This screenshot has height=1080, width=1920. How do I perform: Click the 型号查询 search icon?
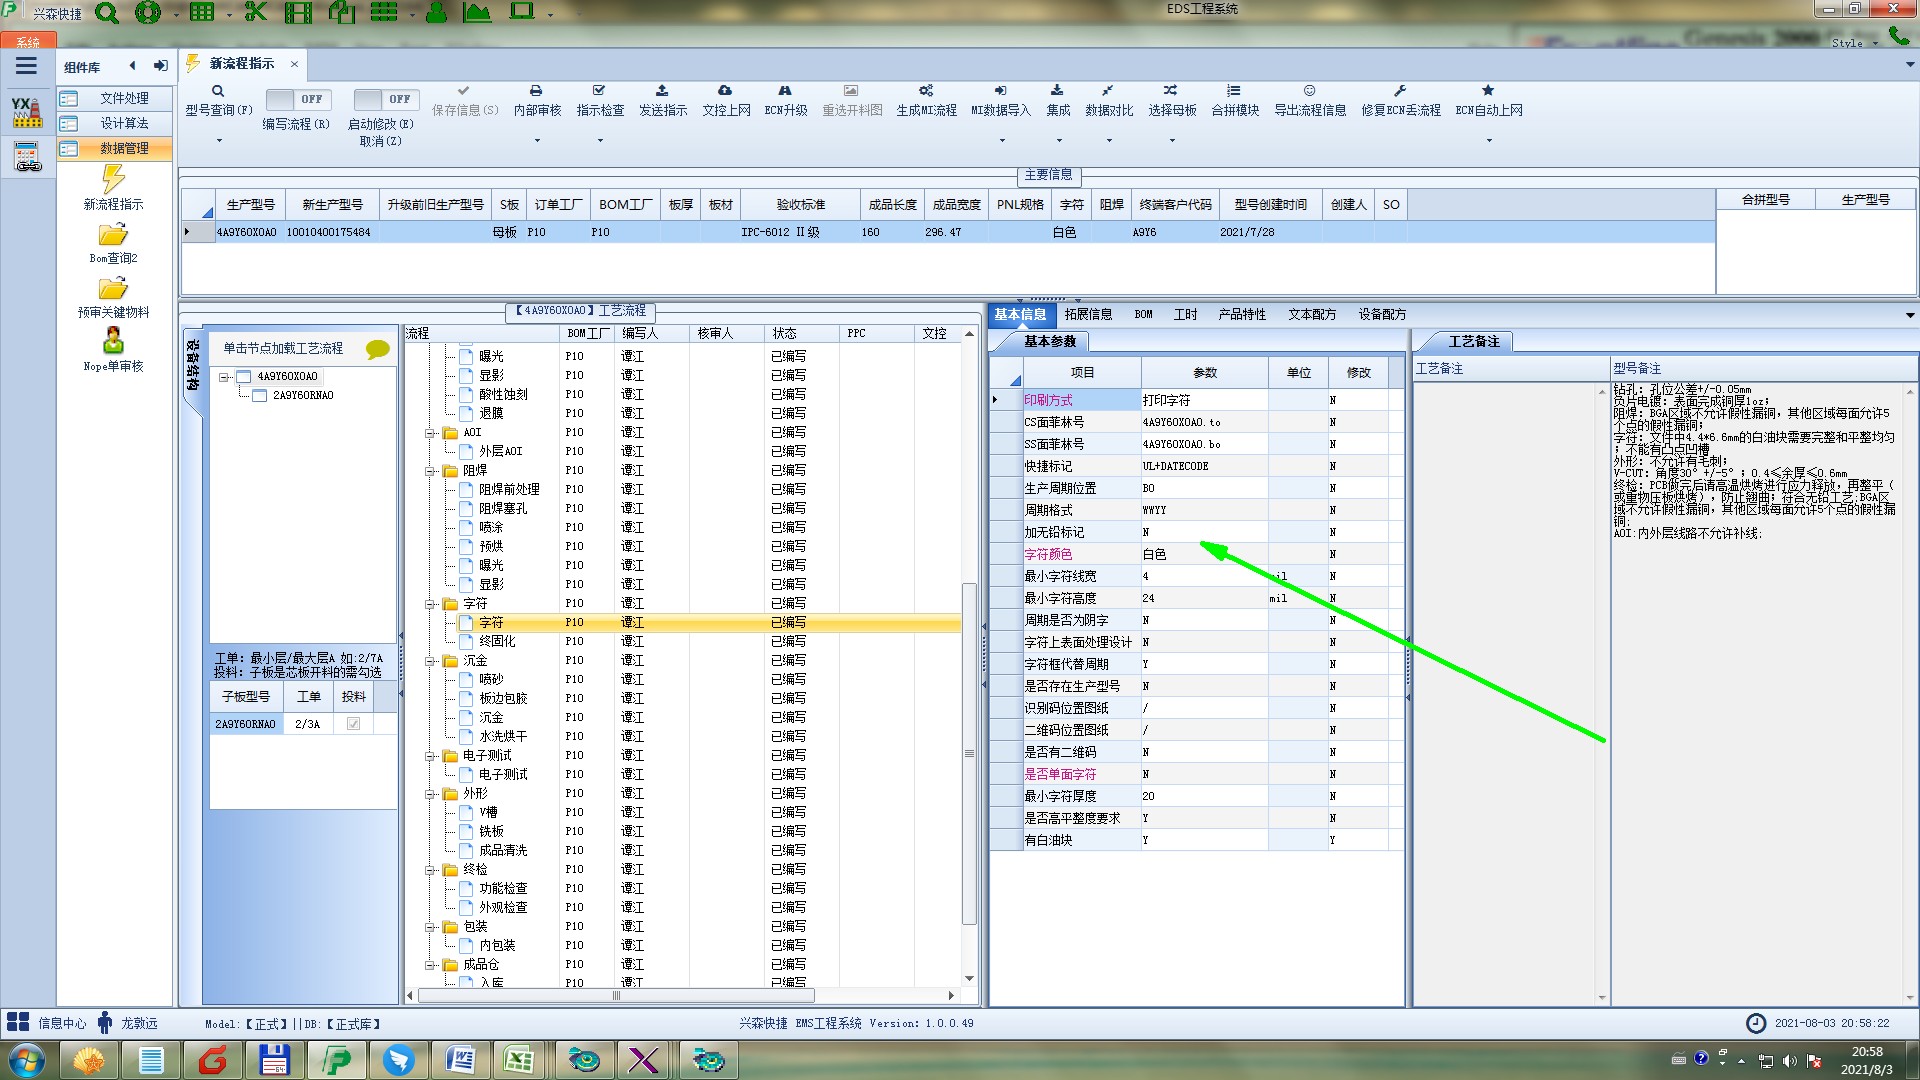[218, 91]
